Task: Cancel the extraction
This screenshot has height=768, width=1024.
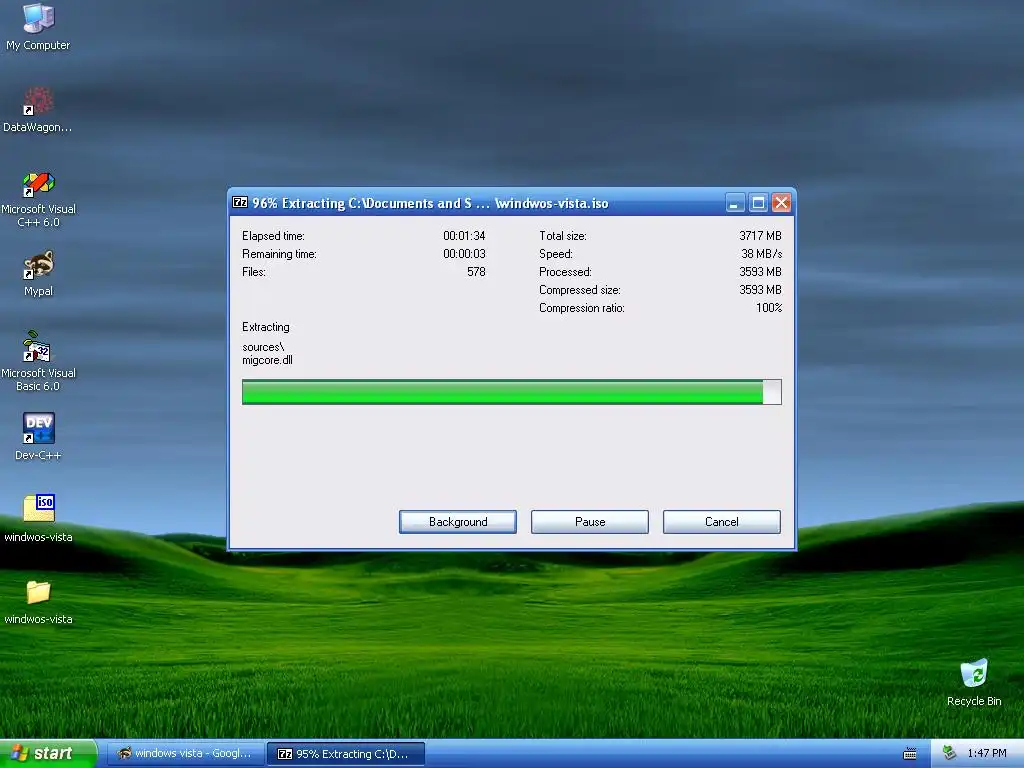Action: coord(722,522)
